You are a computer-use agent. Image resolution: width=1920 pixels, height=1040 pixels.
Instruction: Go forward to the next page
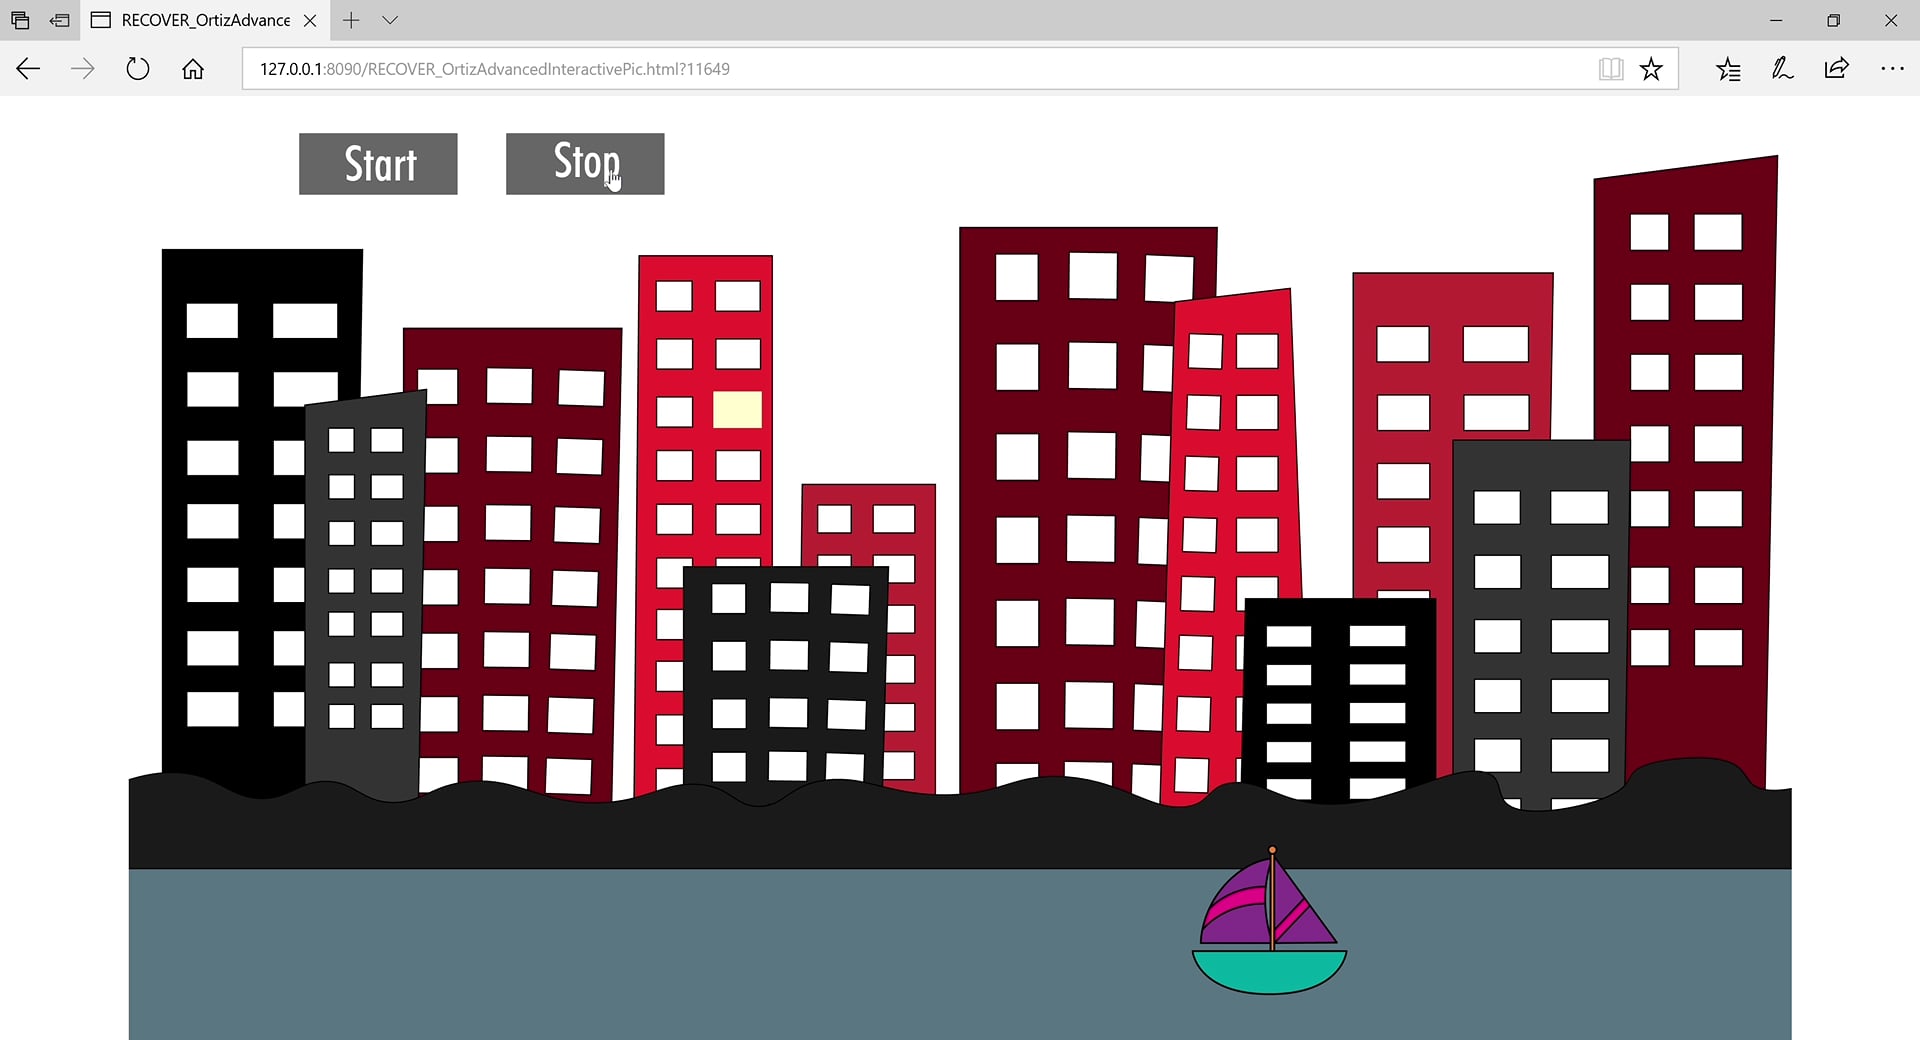pyautogui.click(x=83, y=69)
